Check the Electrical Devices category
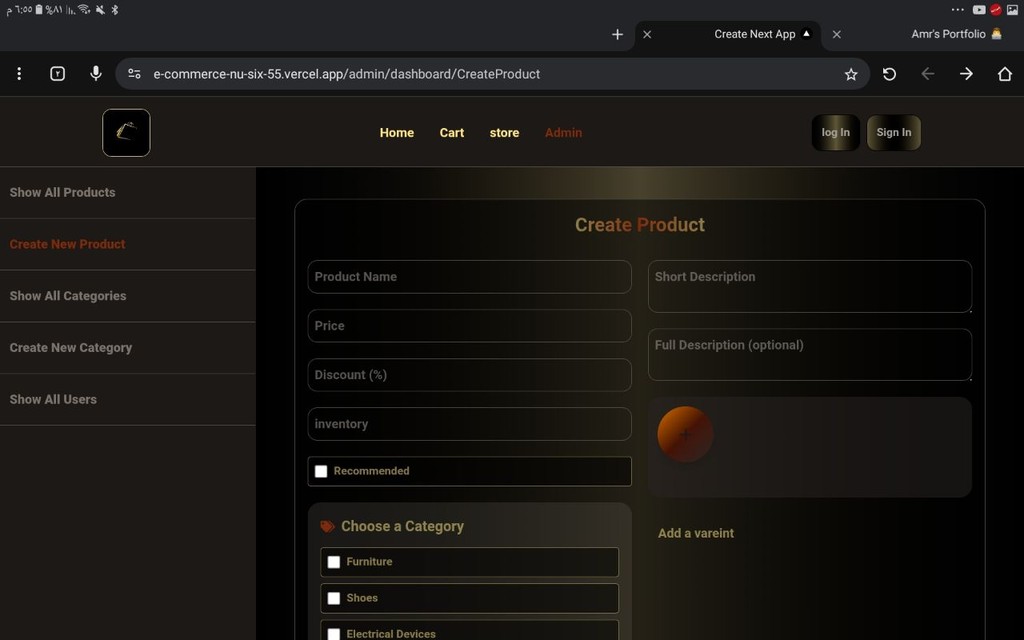The image size is (1024, 640). pyautogui.click(x=334, y=634)
